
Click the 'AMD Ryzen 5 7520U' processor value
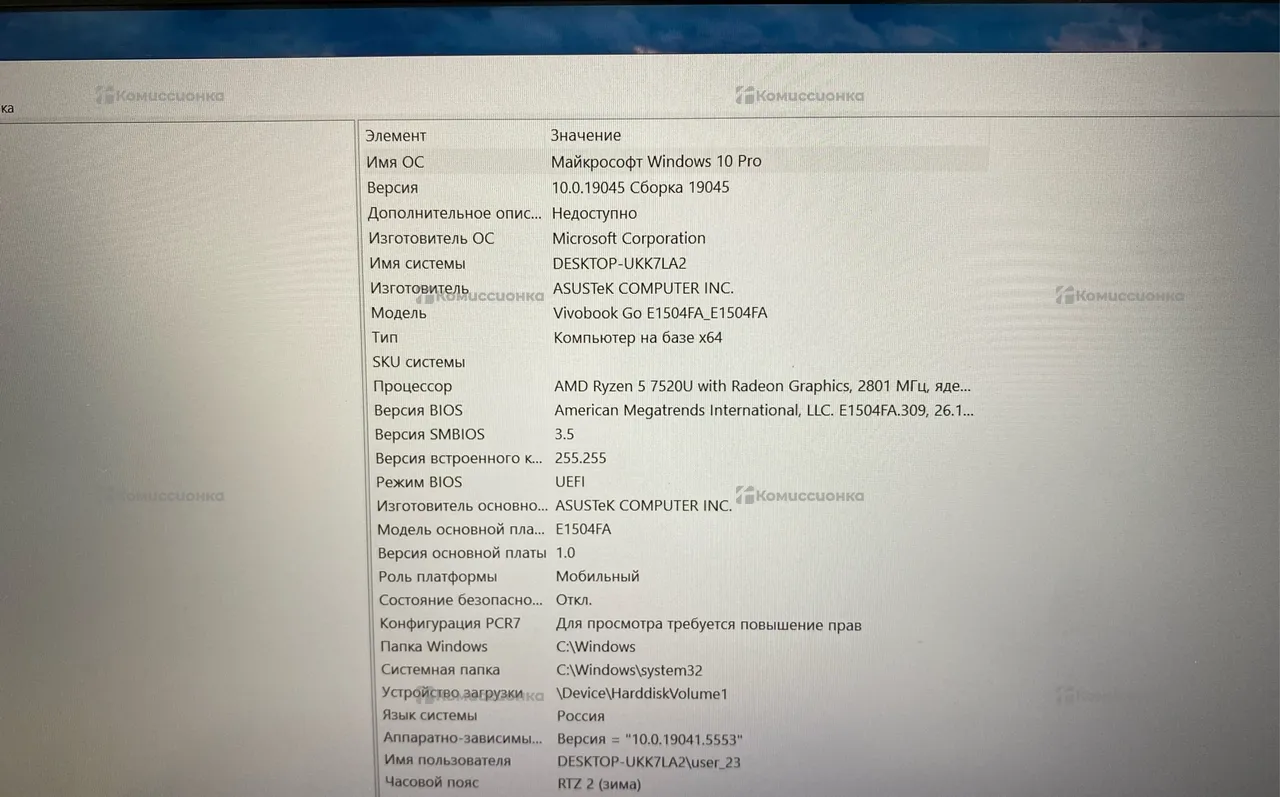pyautogui.click(x=763, y=386)
